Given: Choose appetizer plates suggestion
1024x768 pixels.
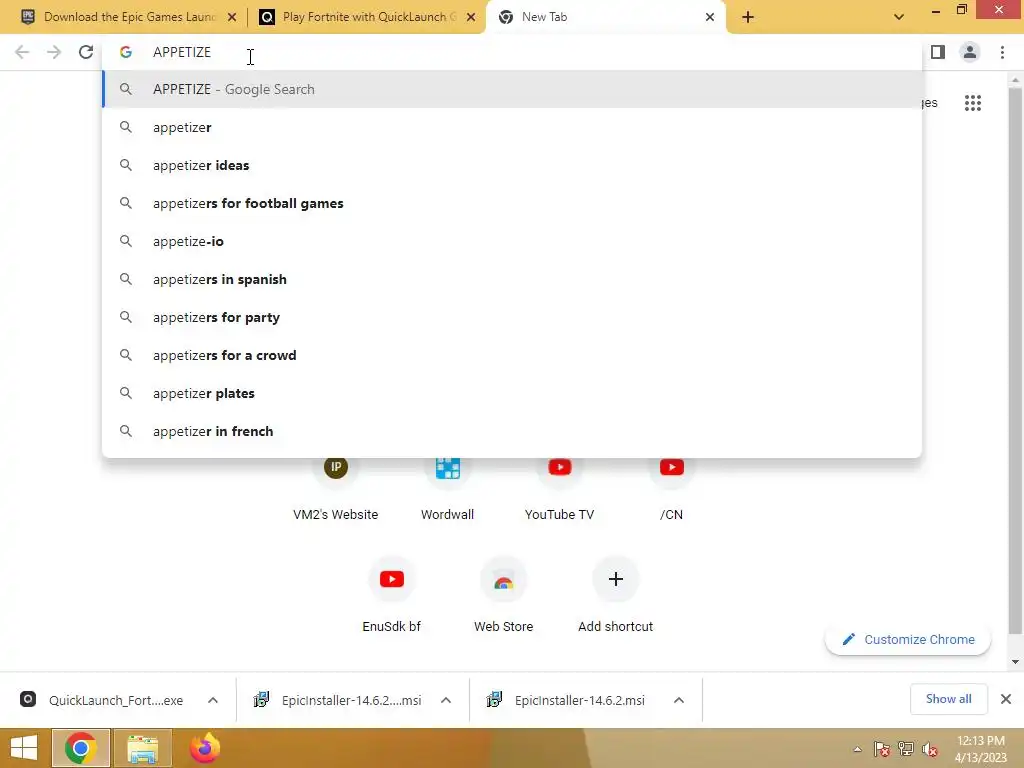Looking at the screenshot, I should pyautogui.click(x=513, y=393).
